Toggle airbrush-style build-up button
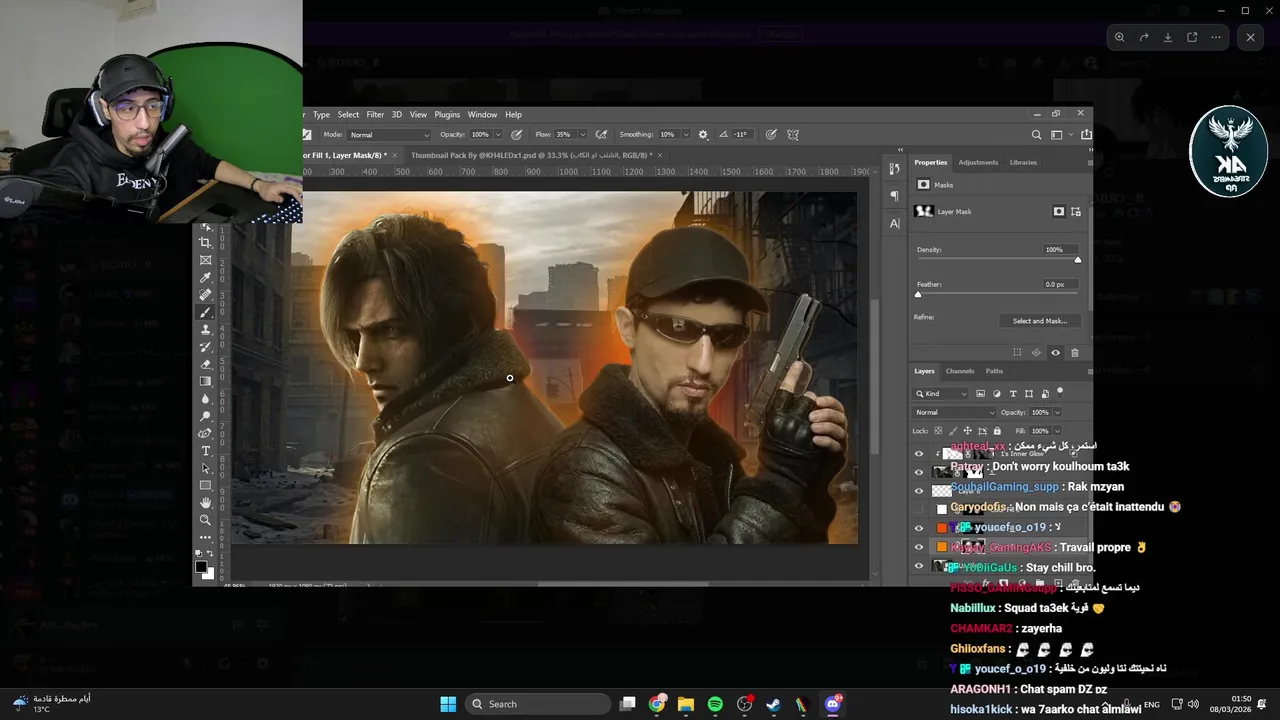Viewport: 1280px width, 720px height. [601, 134]
